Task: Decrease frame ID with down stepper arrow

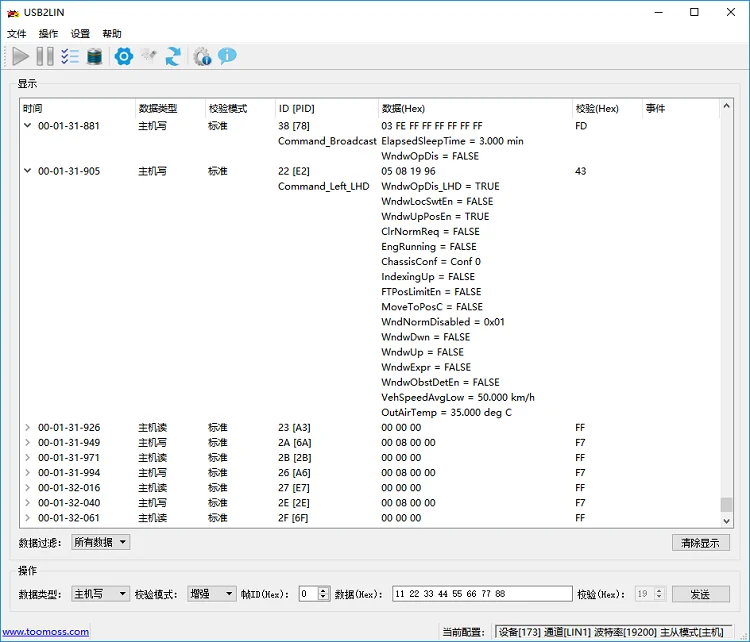Action: 324,597
